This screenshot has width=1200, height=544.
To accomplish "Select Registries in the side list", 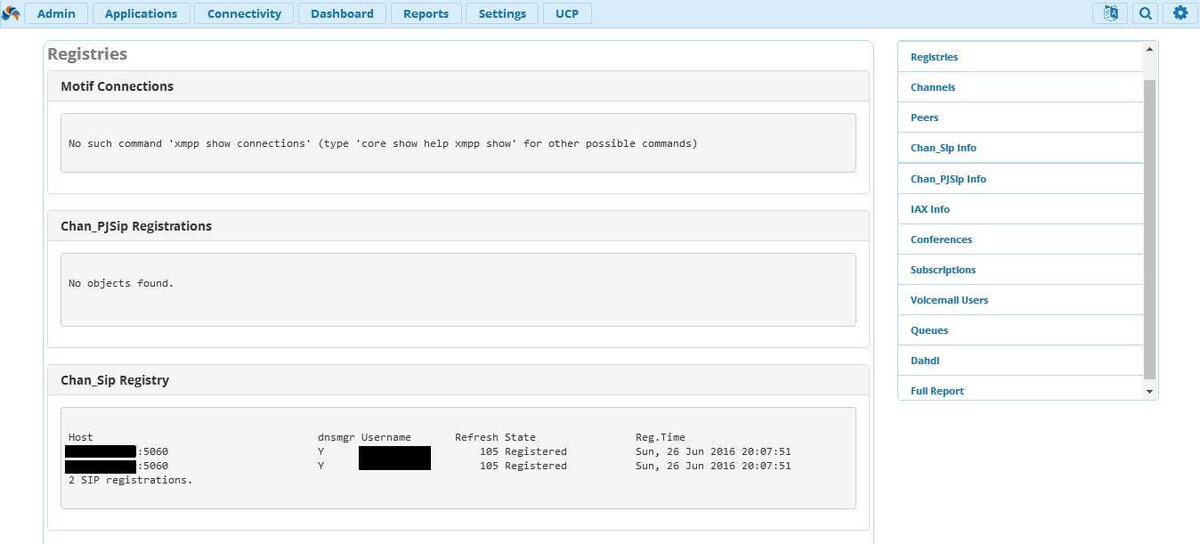I will pyautogui.click(x=1020, y=57).
